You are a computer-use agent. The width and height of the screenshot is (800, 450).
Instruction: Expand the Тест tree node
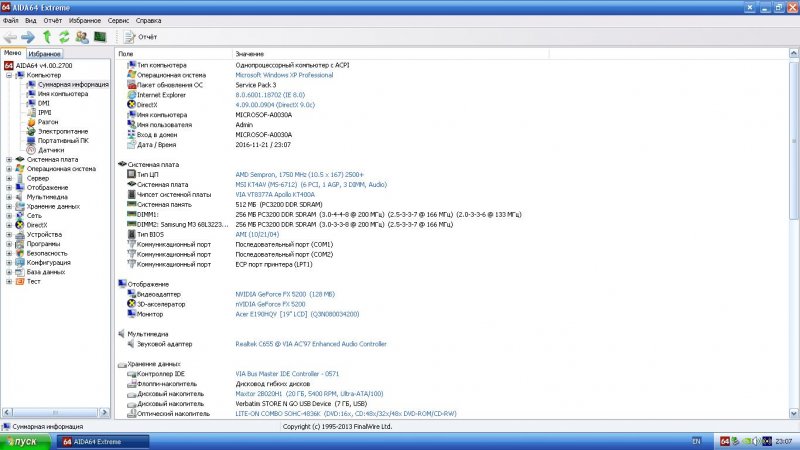pos(9,281)
